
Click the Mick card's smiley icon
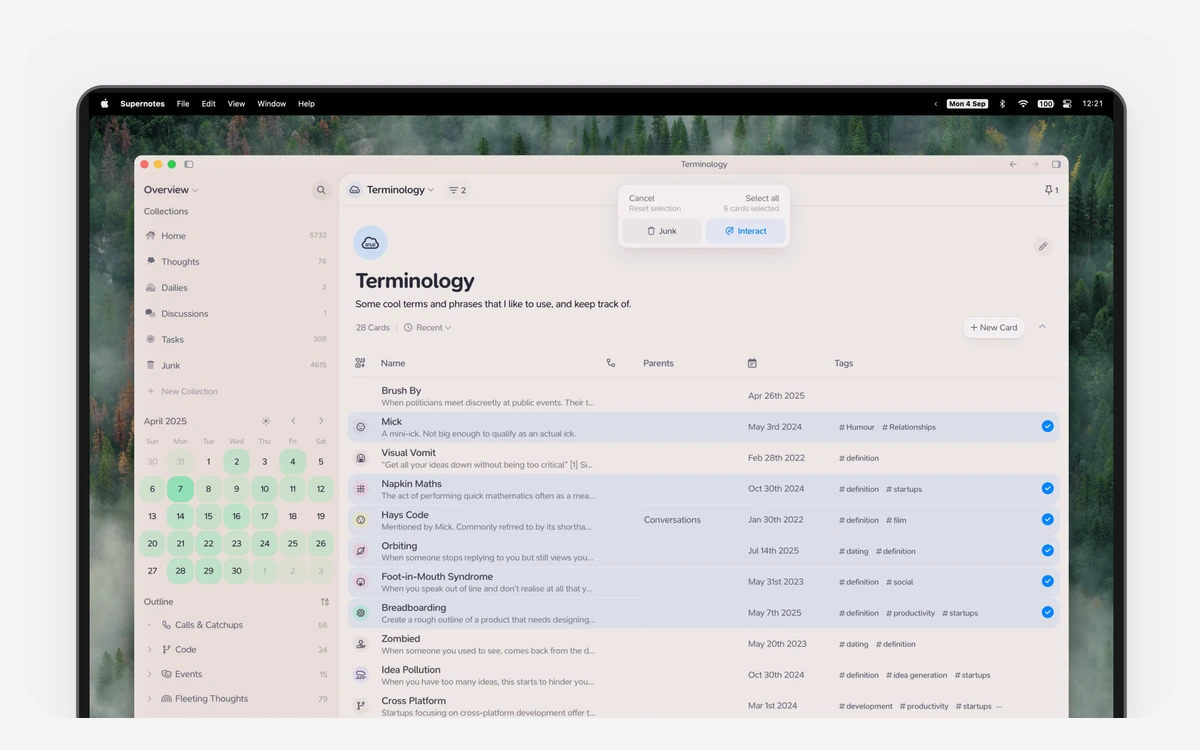click(x=361, y=427)
